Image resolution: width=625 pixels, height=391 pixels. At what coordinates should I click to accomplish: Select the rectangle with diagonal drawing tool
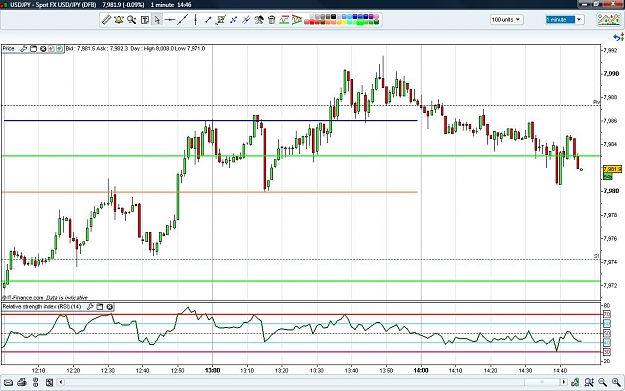coord(221,20)
